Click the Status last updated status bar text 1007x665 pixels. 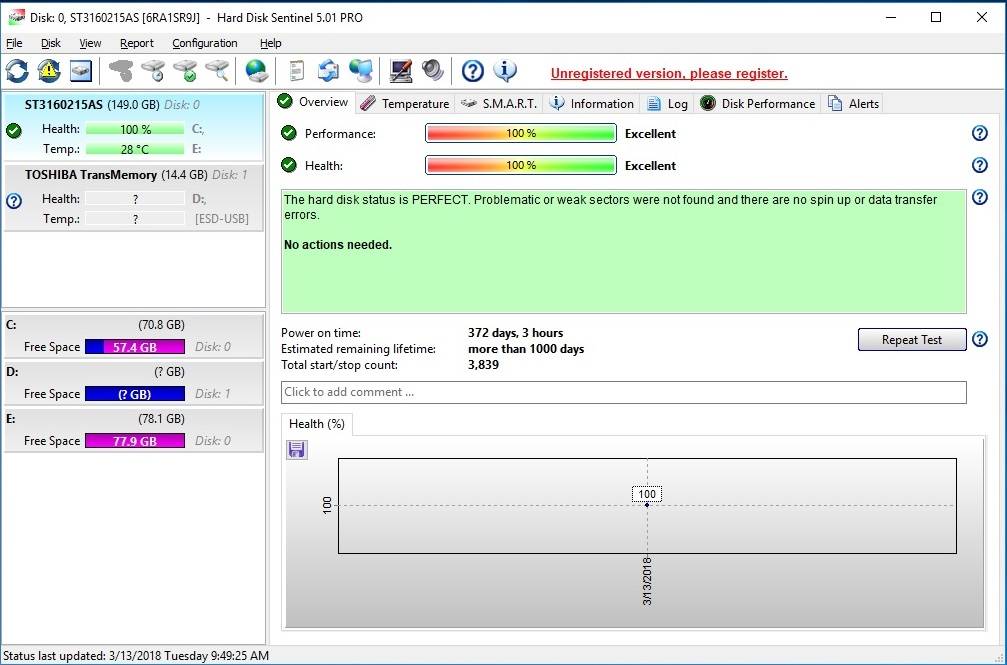pos(136,656)
